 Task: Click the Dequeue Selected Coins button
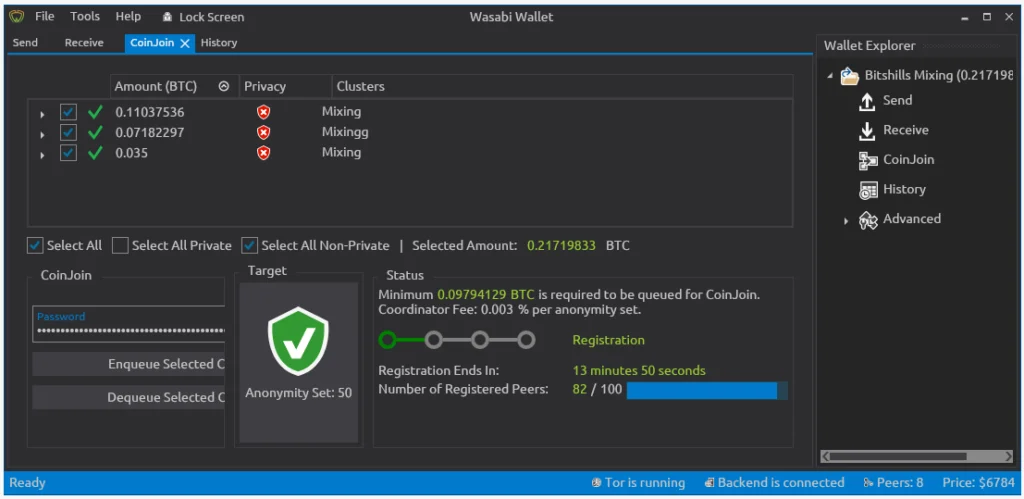129,397
